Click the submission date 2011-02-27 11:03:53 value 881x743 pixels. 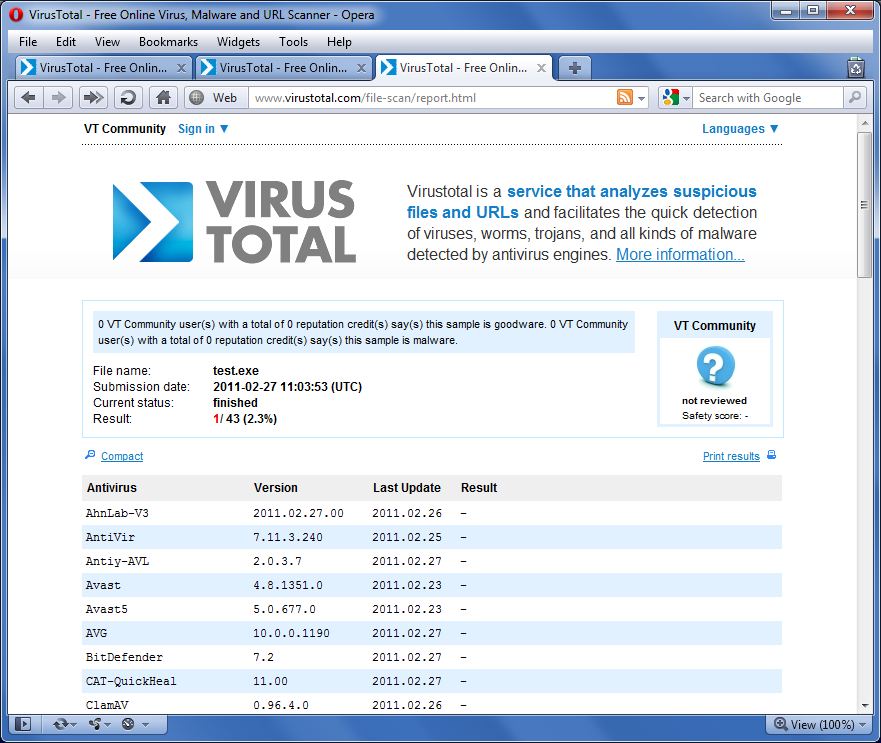pos(288,387)
